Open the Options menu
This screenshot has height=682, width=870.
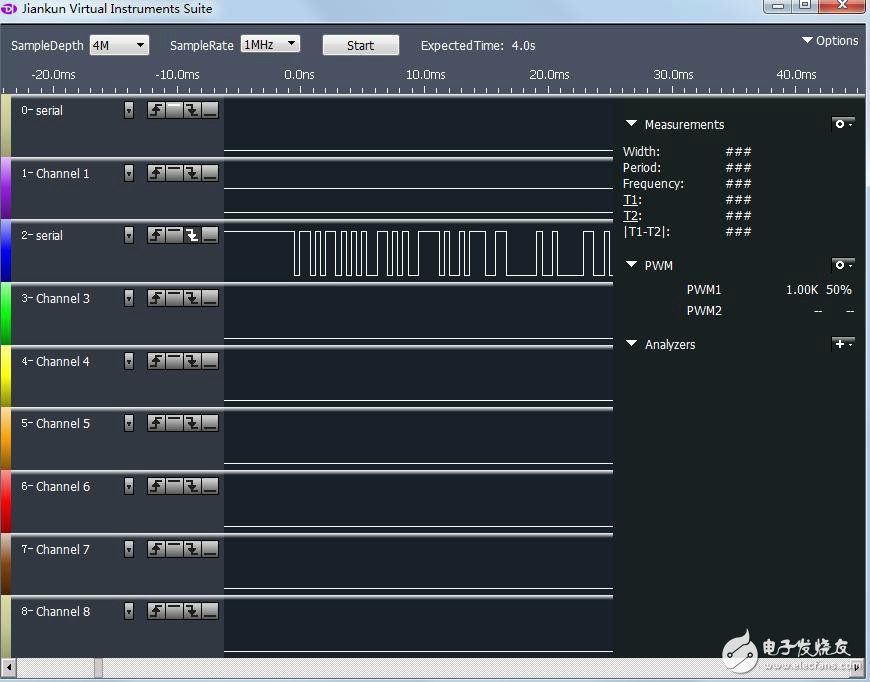pos(830,41)
